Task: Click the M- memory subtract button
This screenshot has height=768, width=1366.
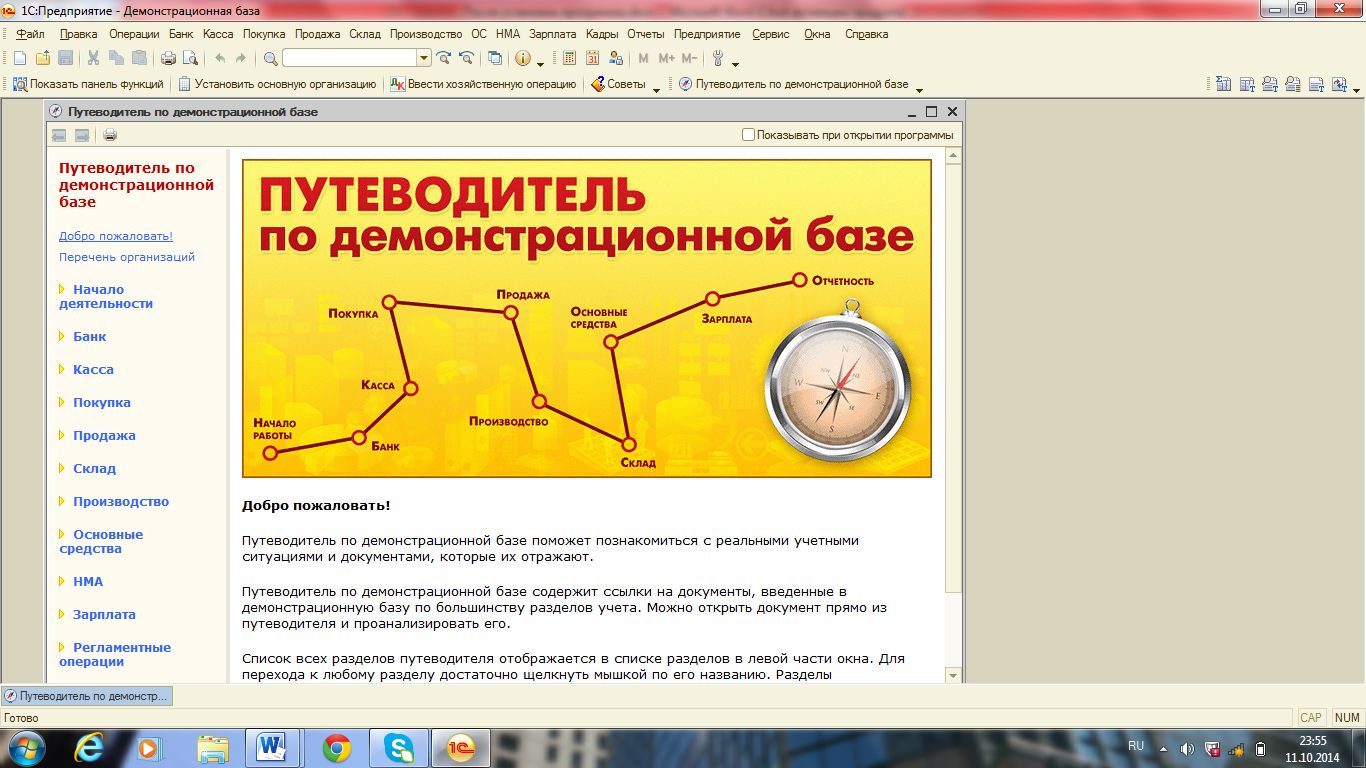Action: 689,58
